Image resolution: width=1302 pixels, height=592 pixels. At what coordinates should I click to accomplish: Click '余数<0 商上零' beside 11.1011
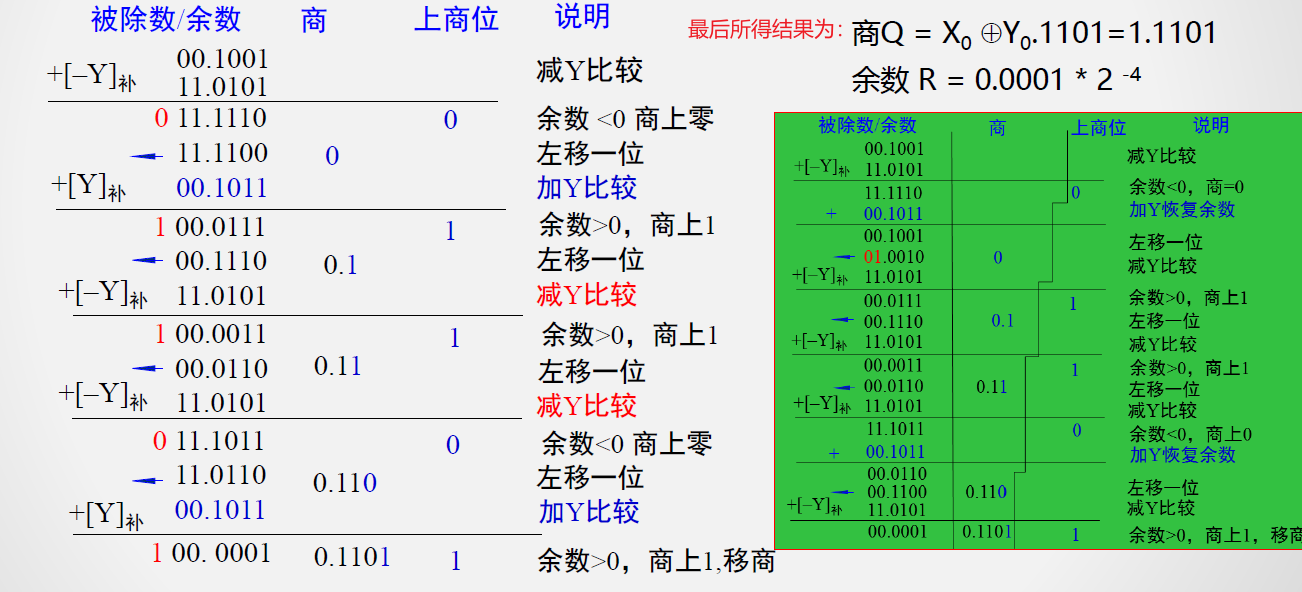point(628,443)
